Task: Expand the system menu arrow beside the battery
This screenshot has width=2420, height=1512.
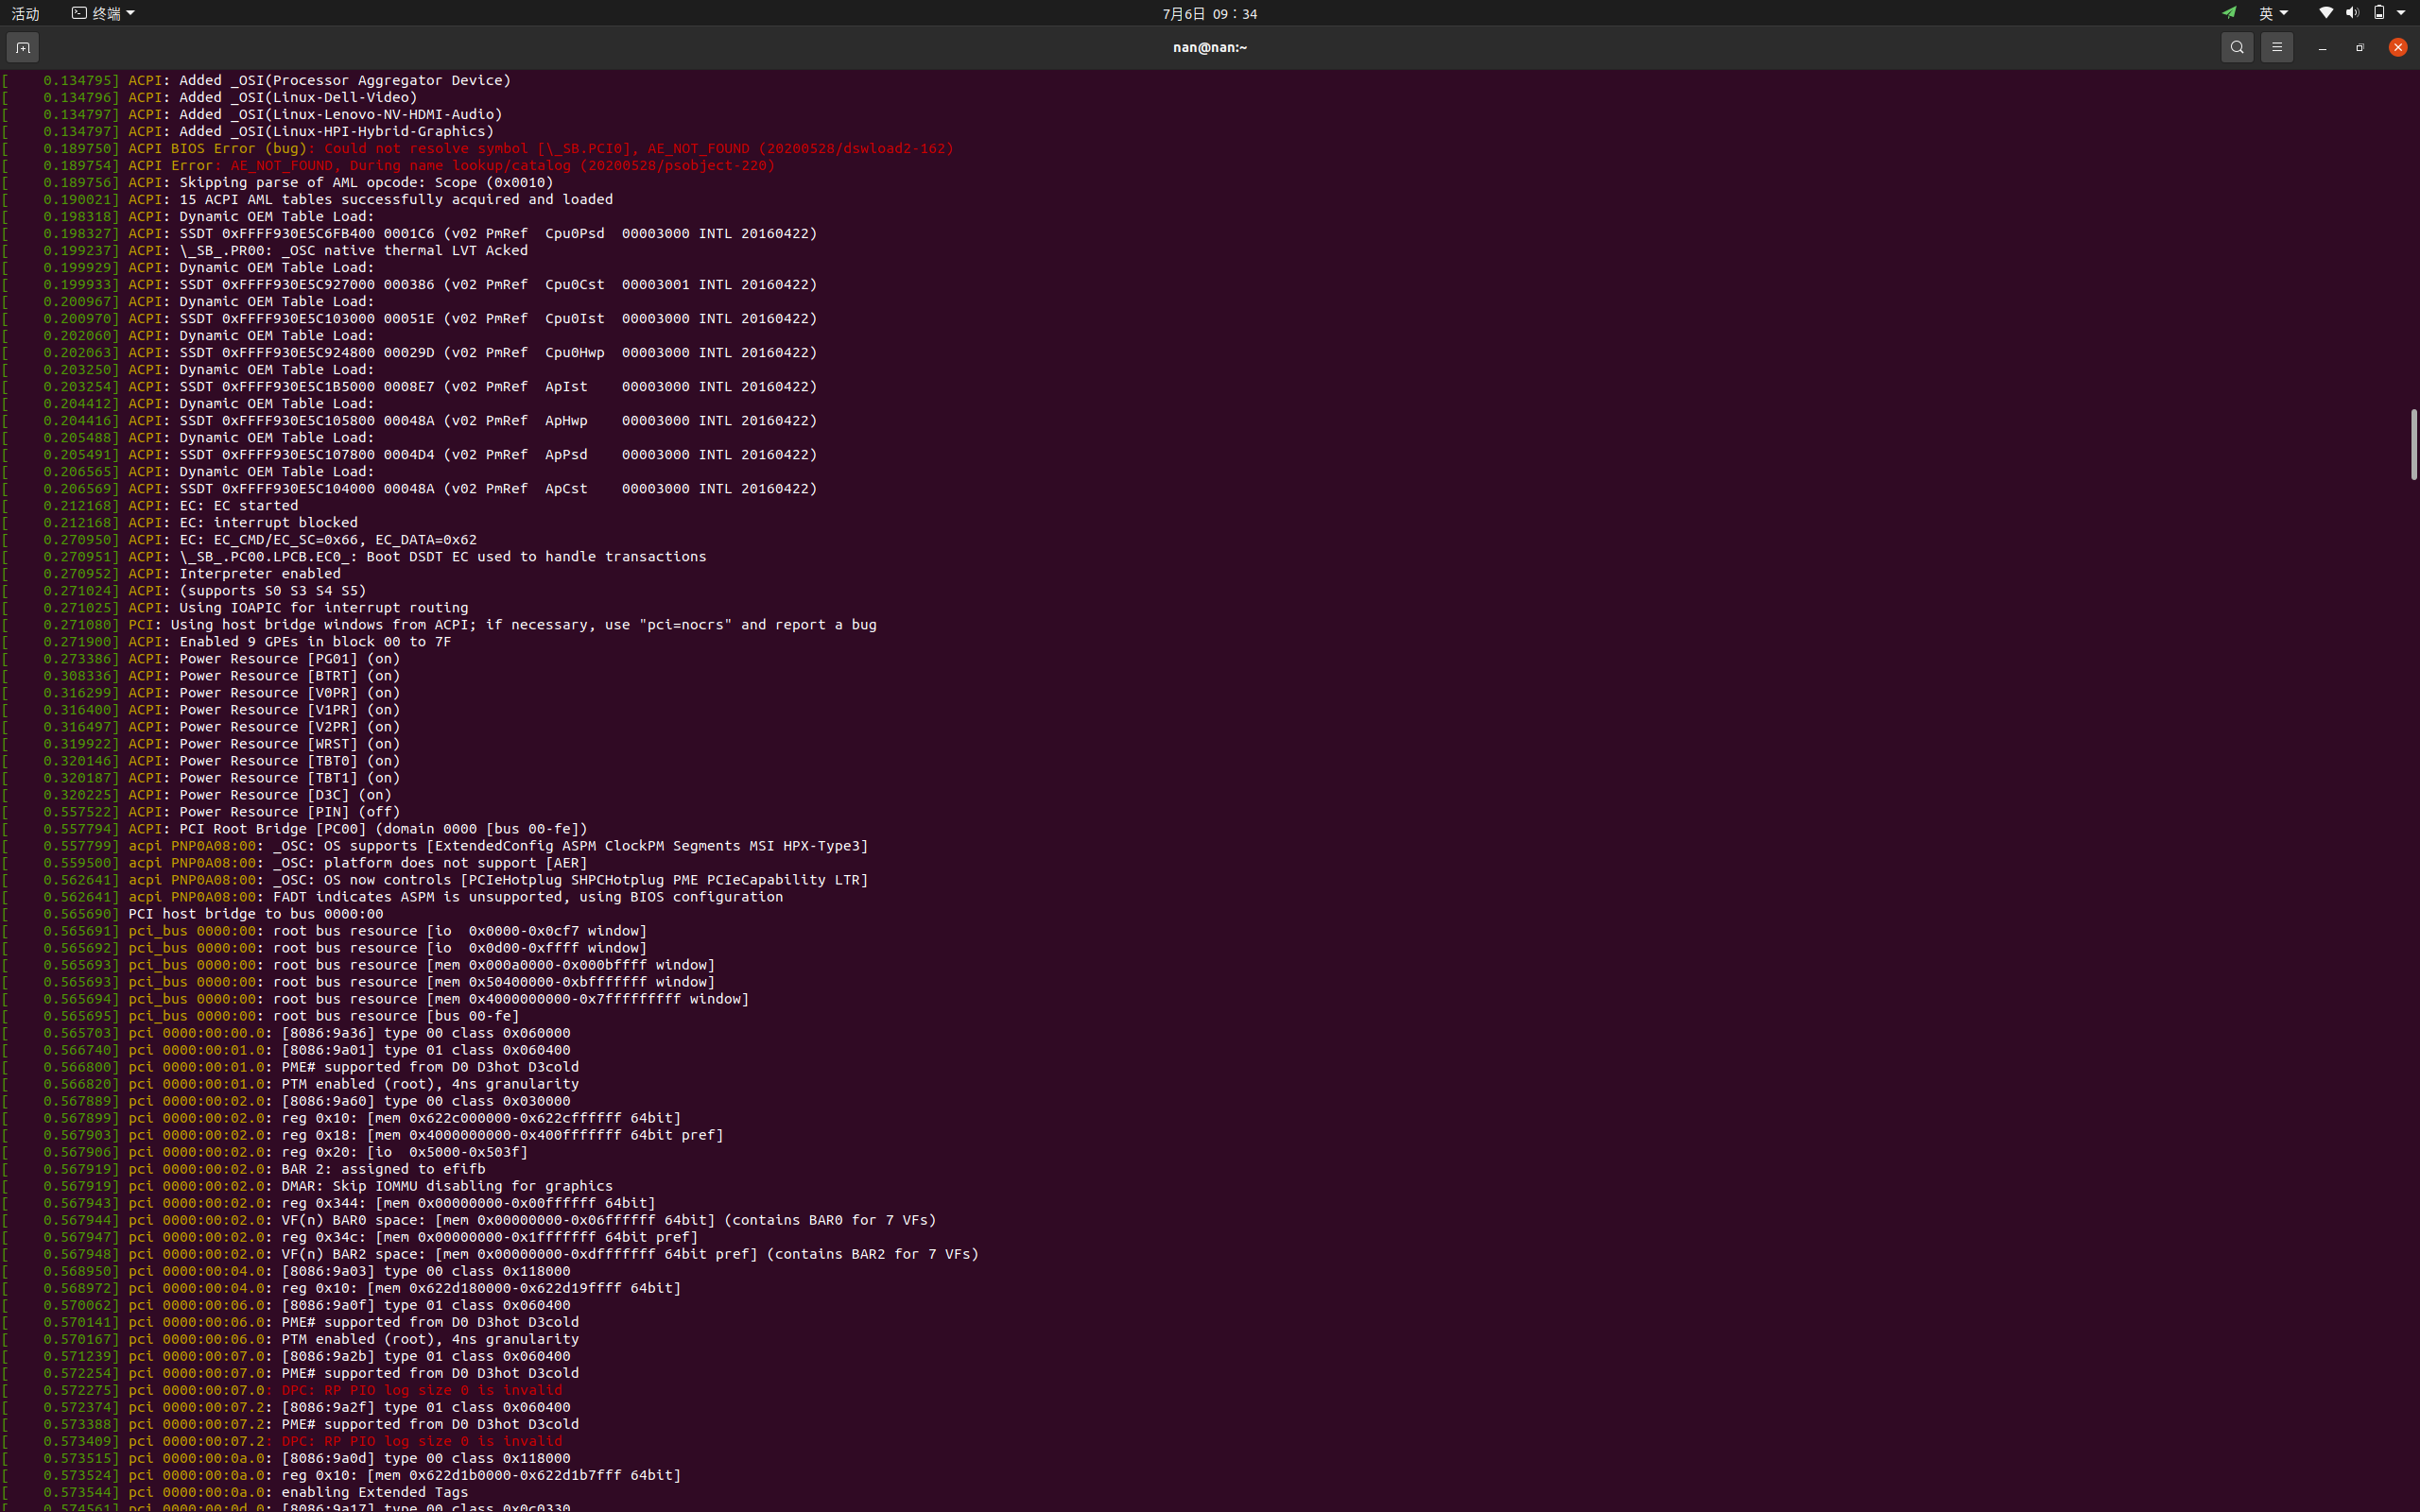Action: coord(2401,13)
